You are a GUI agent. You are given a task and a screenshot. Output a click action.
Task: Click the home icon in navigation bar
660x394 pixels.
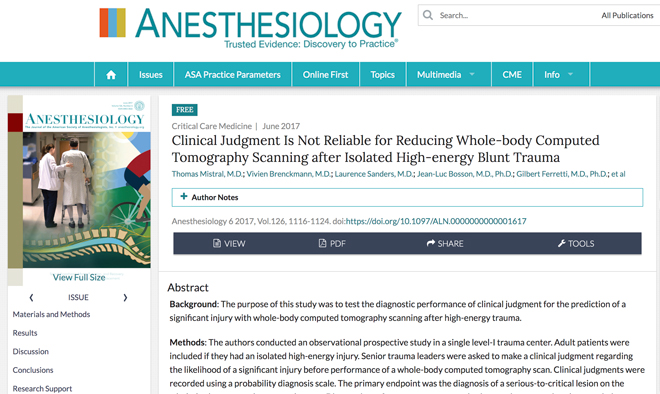[111, 75]
